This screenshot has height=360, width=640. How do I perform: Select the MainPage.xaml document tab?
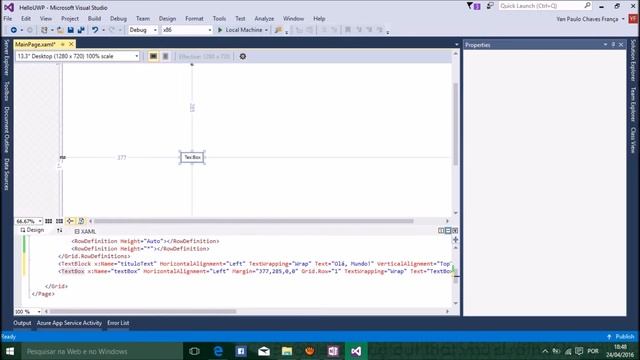pos(36,44)
